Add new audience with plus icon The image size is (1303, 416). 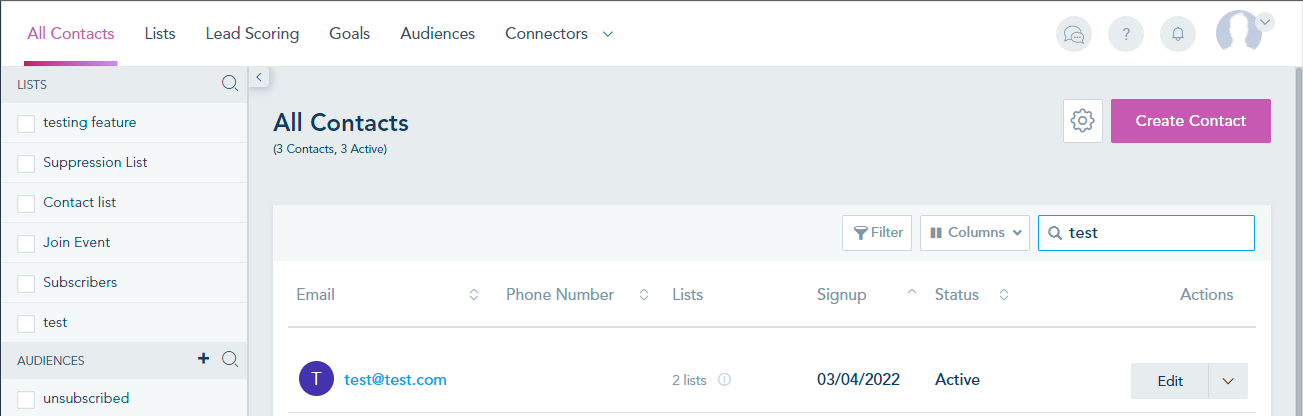(204, 359)
